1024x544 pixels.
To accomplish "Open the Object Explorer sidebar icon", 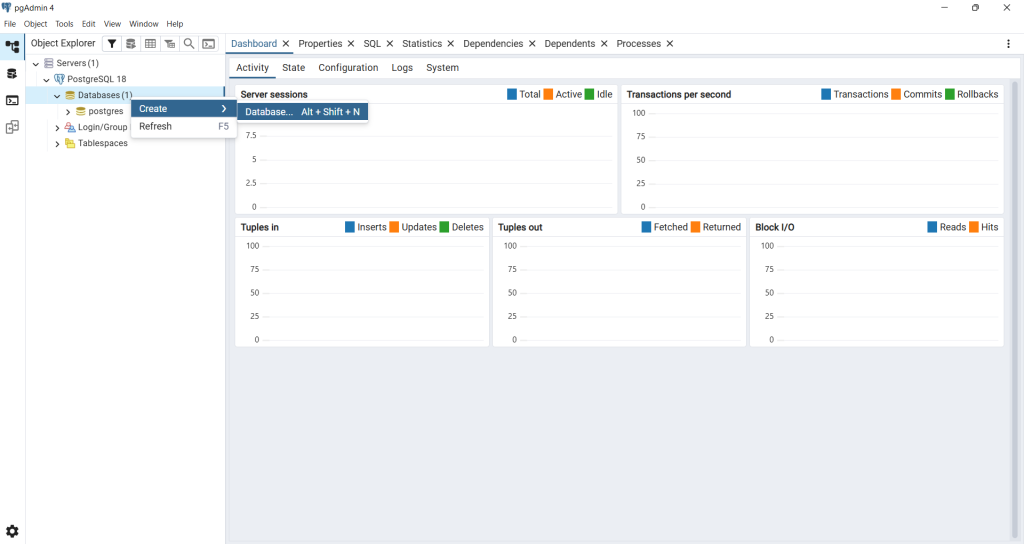I will 12,46.
